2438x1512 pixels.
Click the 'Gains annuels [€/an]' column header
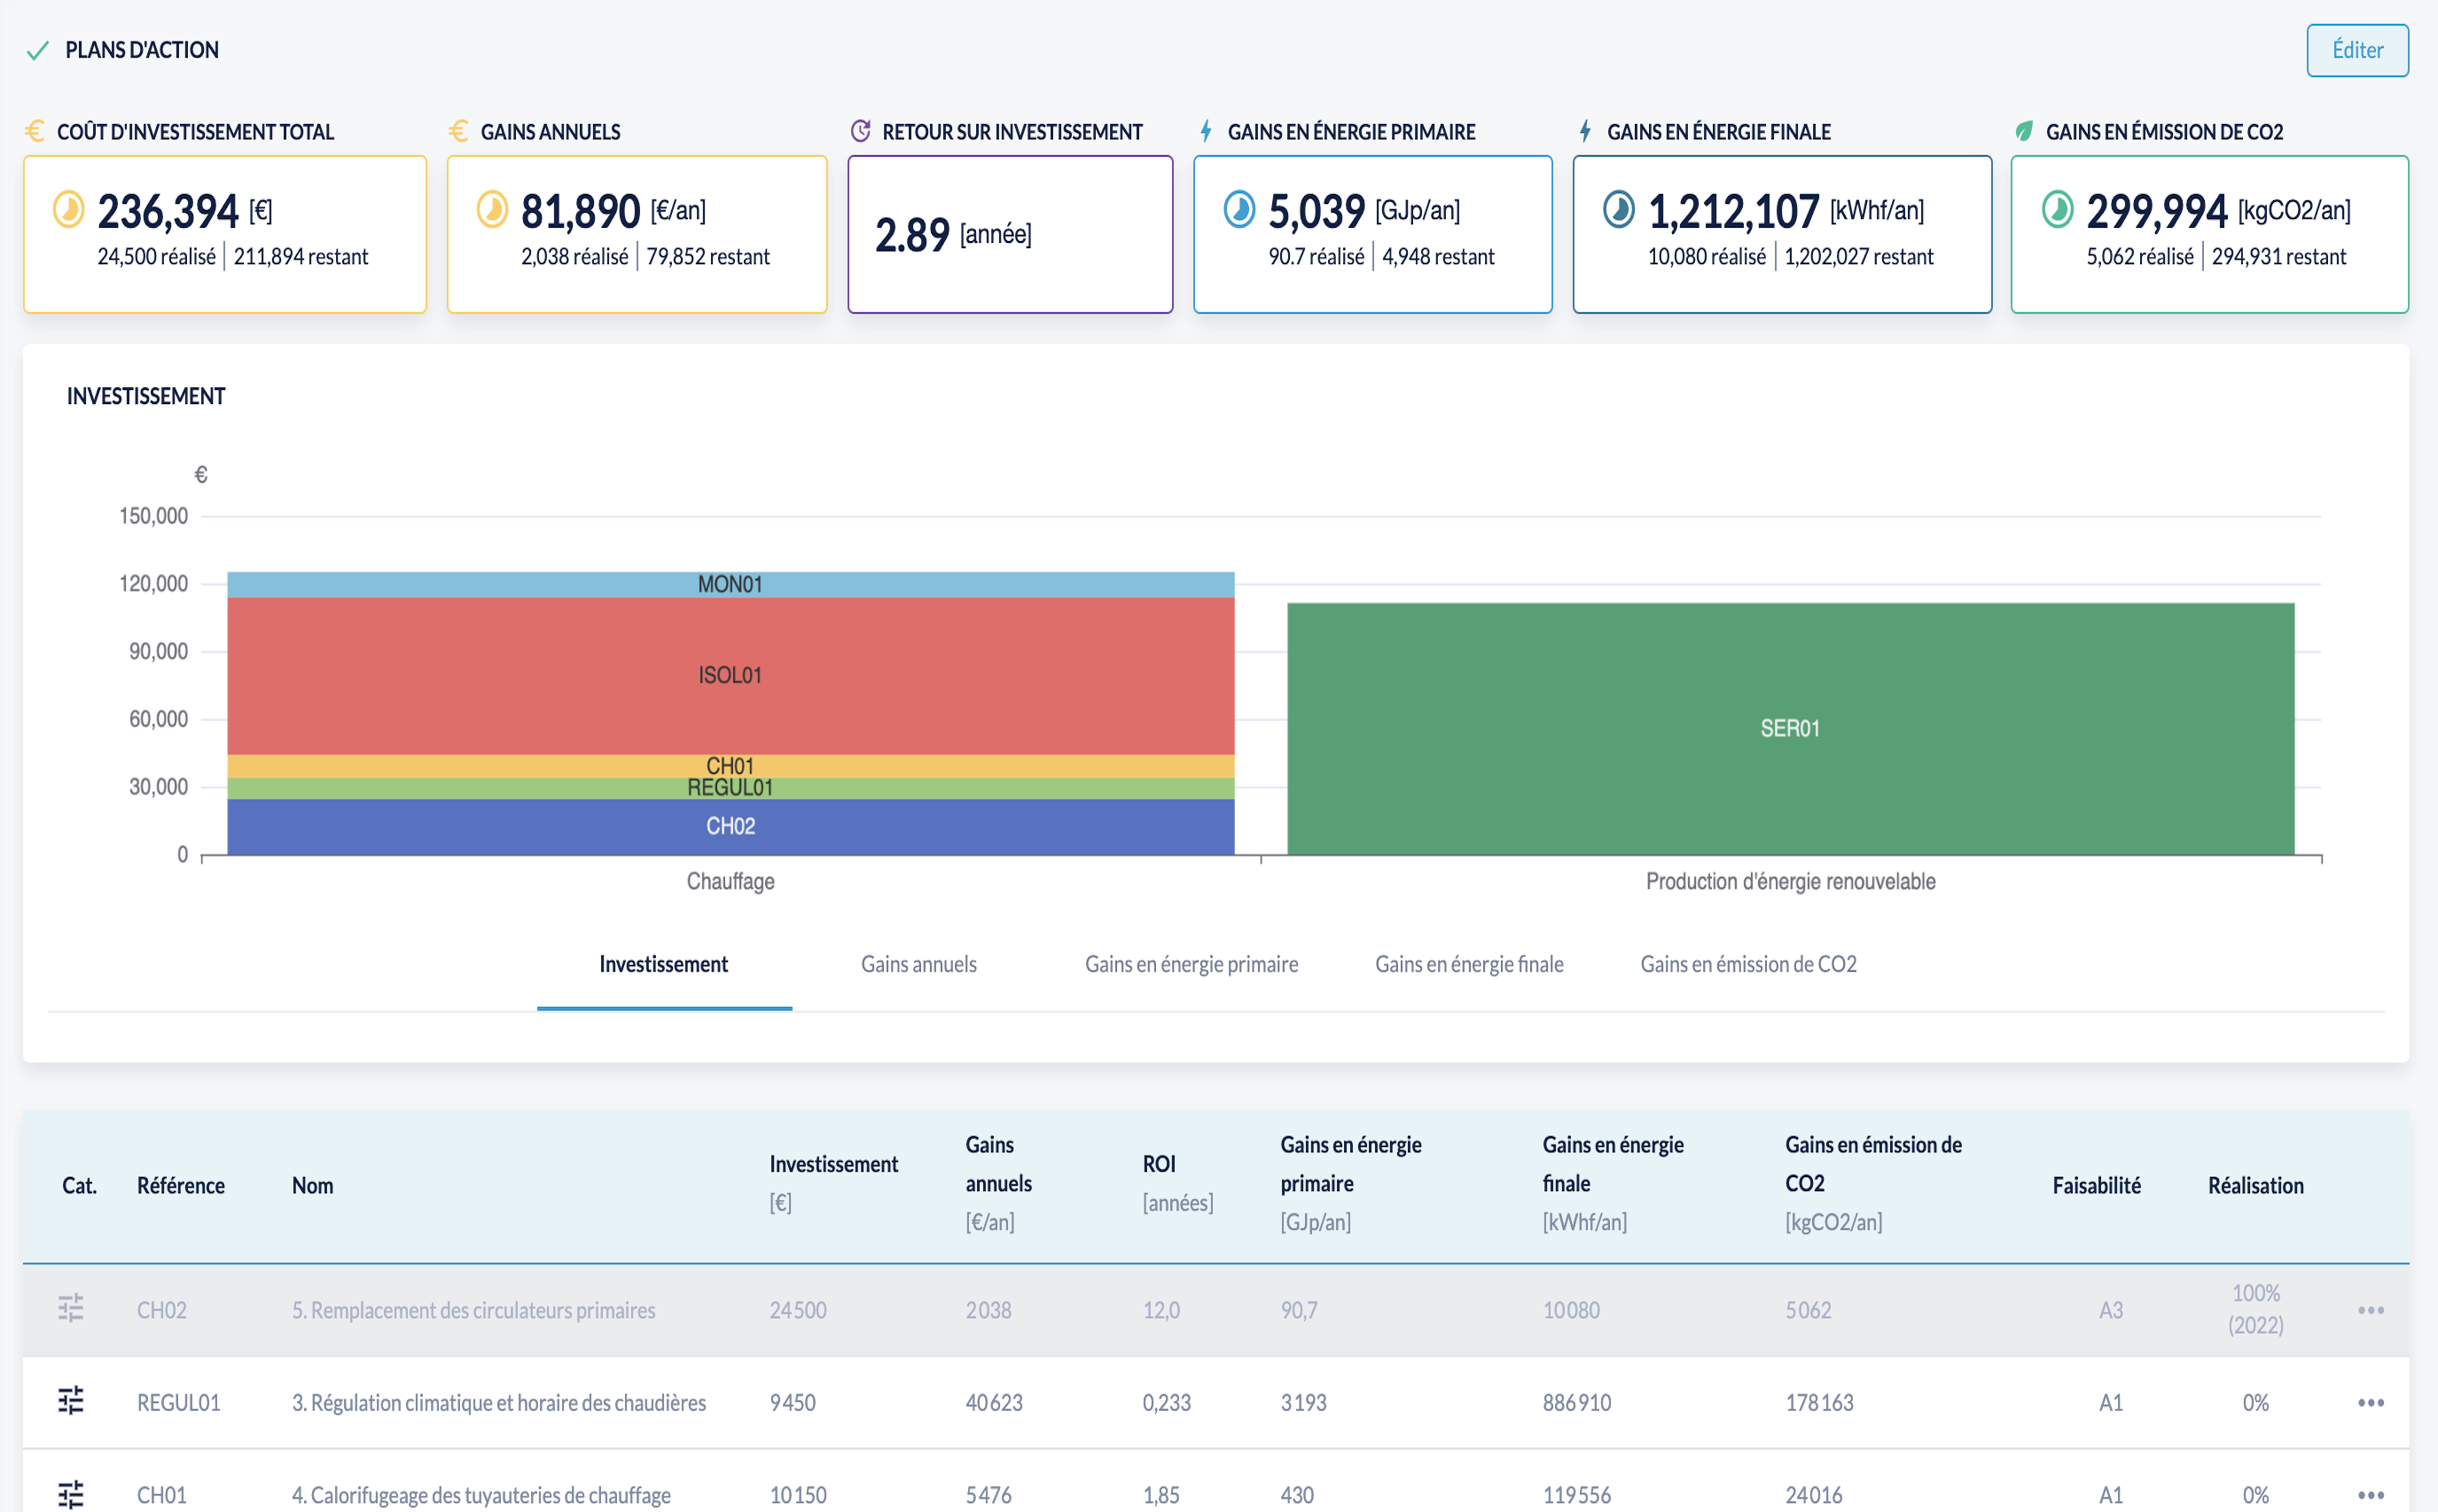coord(998,1183)
